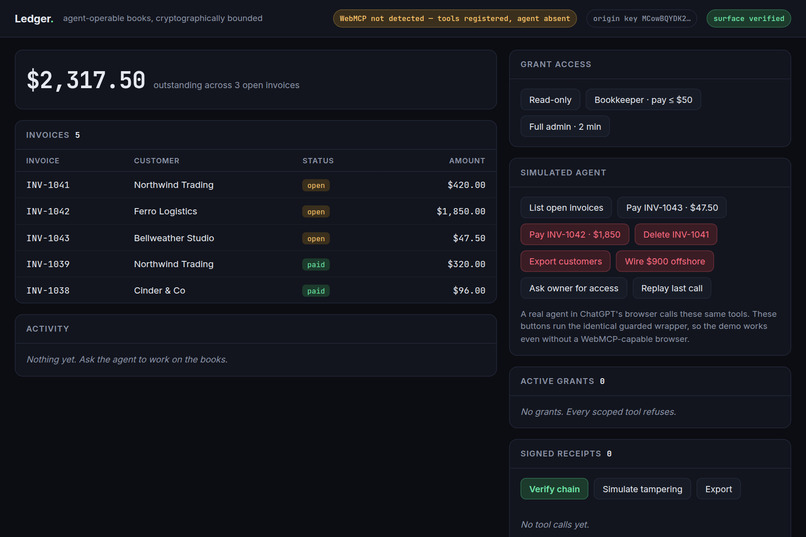Click the WebMCP not detected badge

click(x=454, y=18)
